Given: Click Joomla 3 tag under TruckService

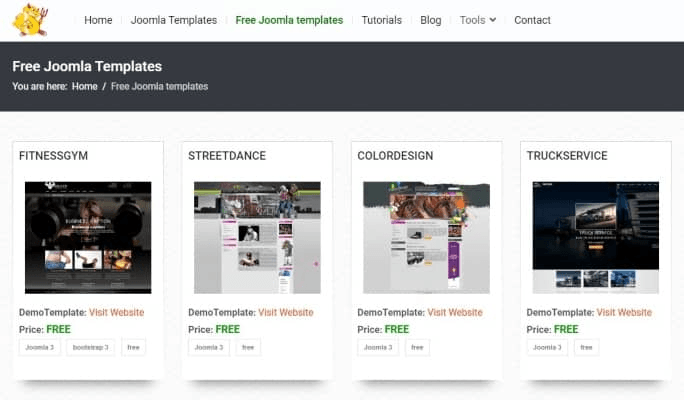Looking at the screenshot, I should click(x=547, y=347).
